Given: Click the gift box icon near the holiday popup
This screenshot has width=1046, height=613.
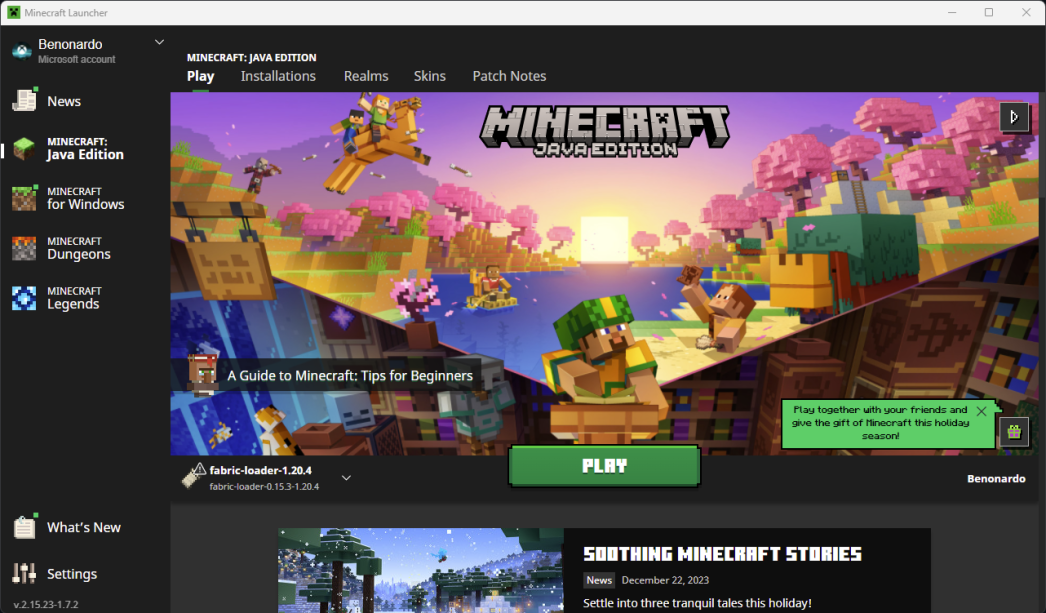Looking at the screenshot, I should [x=1013, y=432].
